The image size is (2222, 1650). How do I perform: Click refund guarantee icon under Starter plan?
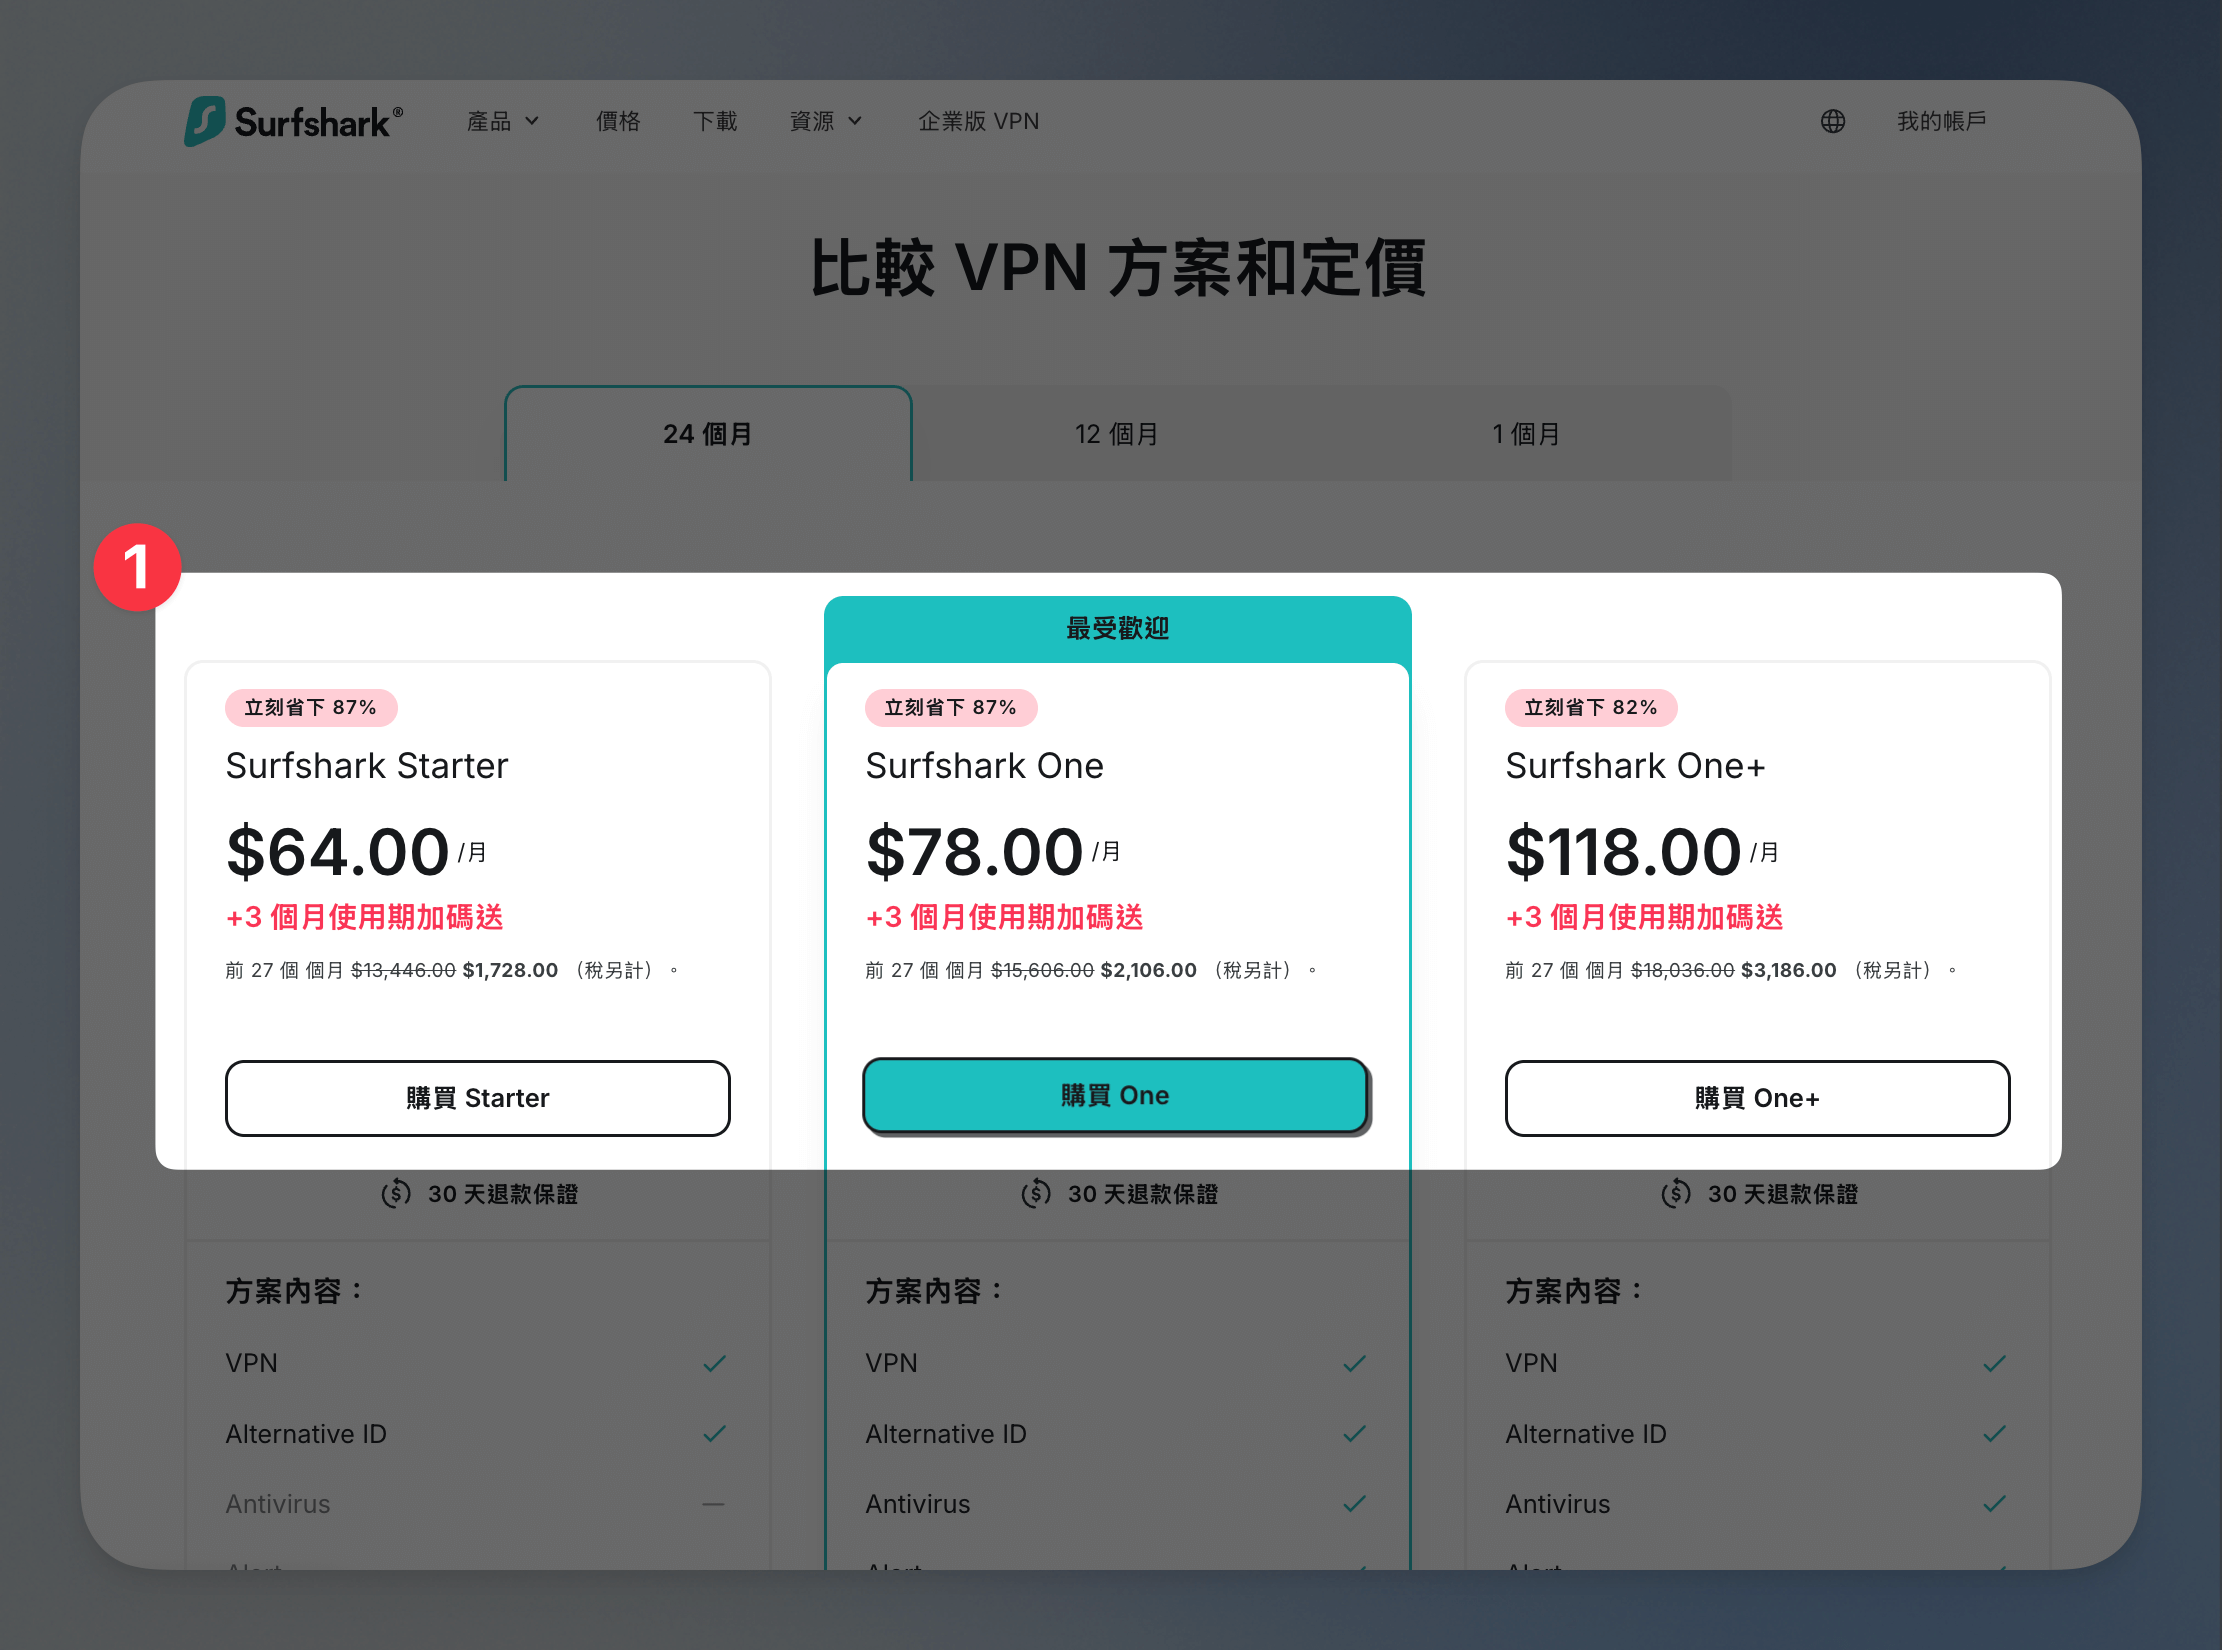pyautogui.click(x=396, y=1193)
